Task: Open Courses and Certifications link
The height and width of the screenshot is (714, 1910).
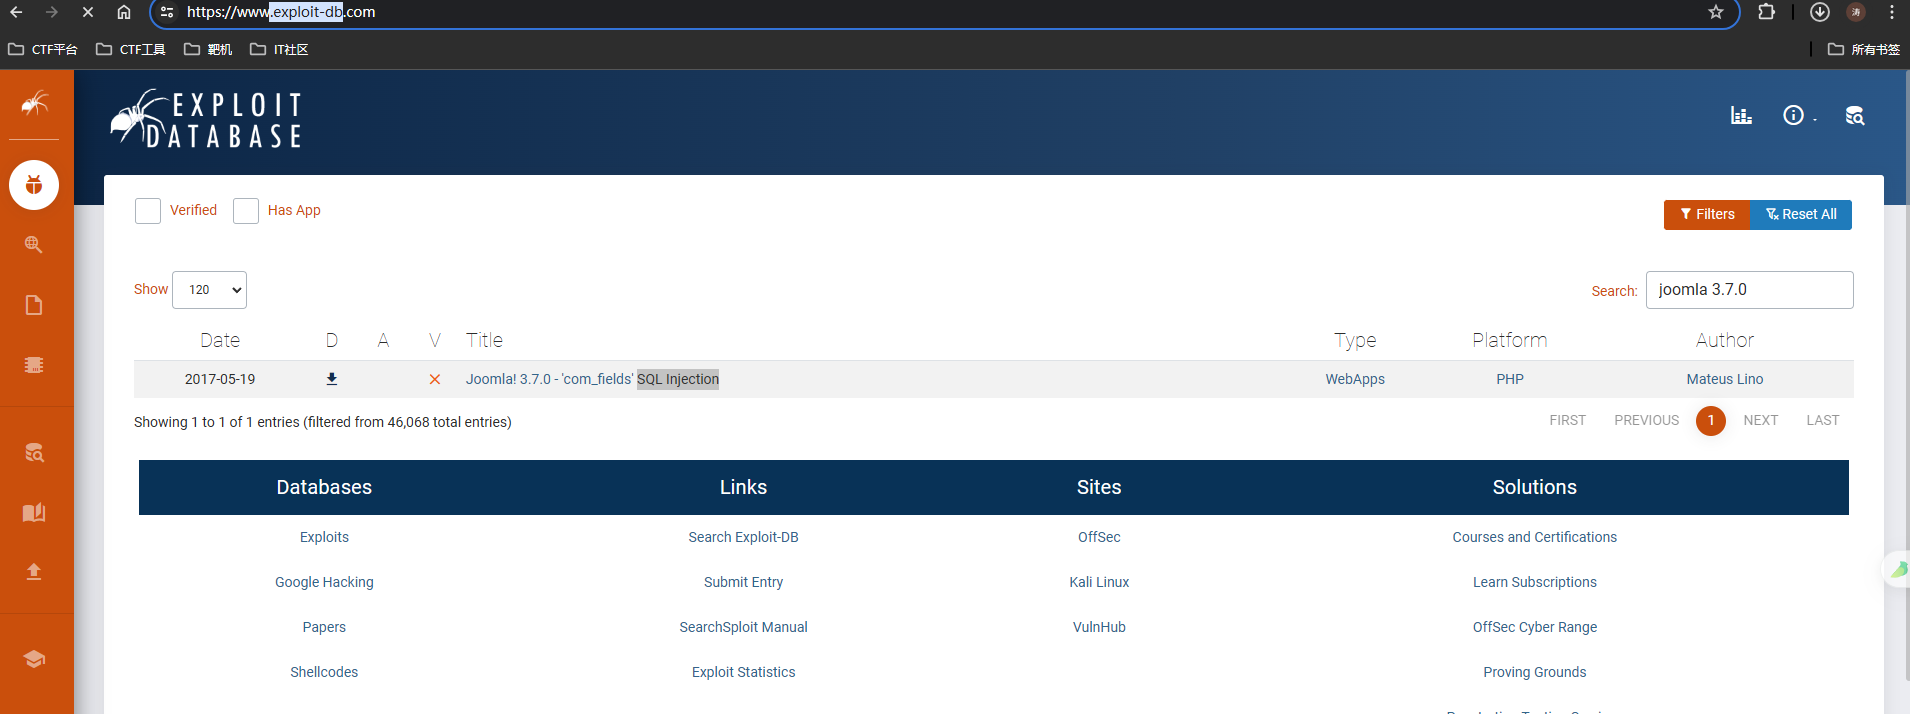Action: [x=1534, y=537]
